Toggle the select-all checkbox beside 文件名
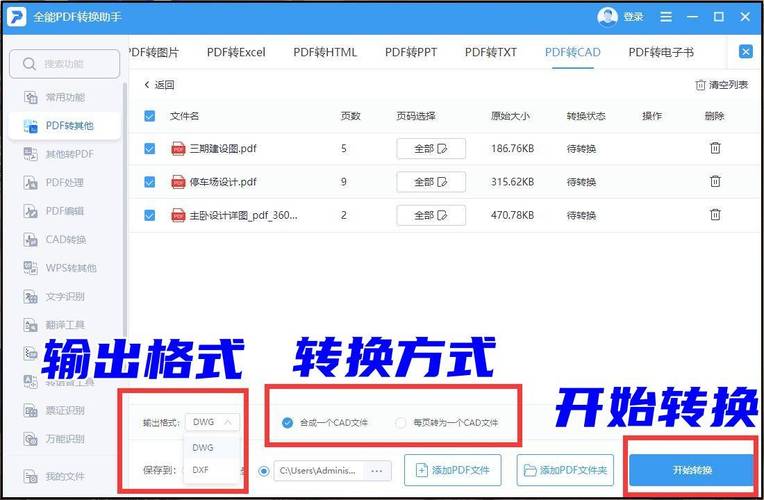The image size is (764, 500). [150, 116]
